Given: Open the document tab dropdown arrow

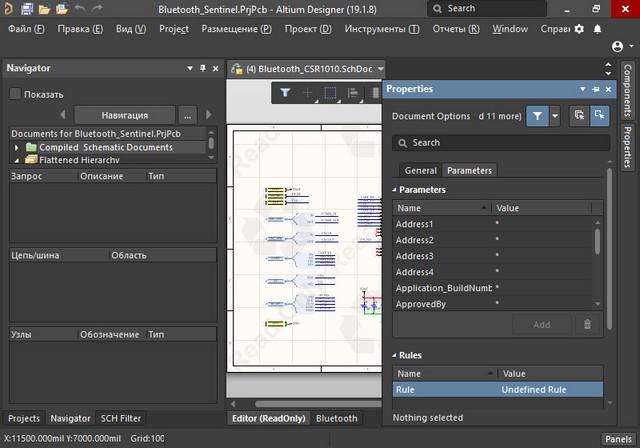Looking at the screenshot, I should pos(380,69).
